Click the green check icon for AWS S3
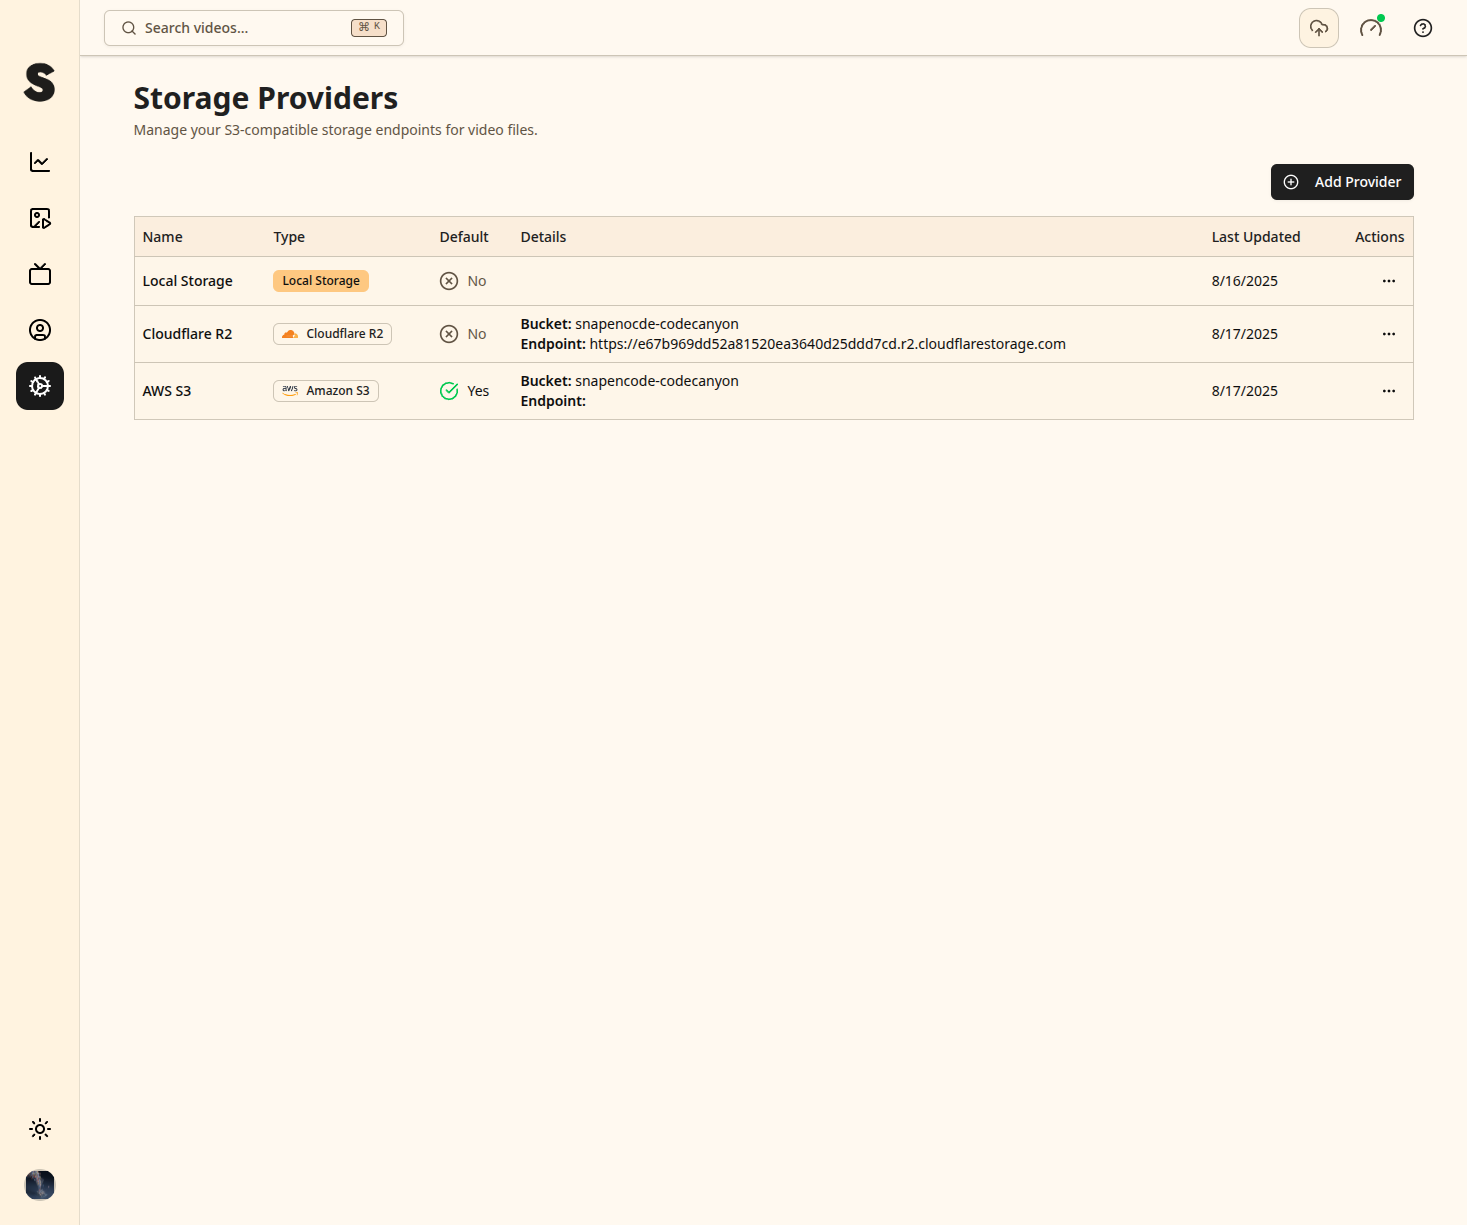The width and height of the screenshot is (1467, 1225). tap(449, 391)
